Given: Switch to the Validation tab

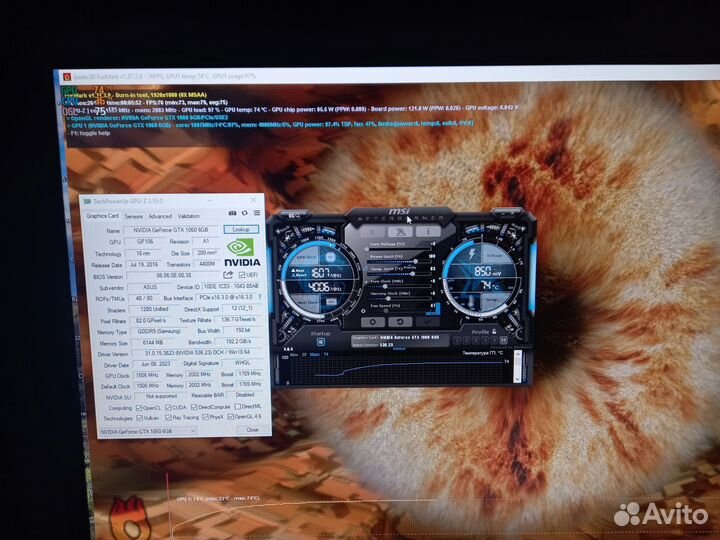Looking at the screenshot, I should point(188,216).
